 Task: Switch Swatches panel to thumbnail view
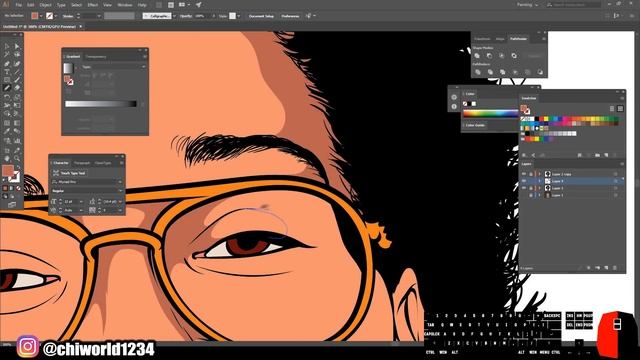(620, 109)
